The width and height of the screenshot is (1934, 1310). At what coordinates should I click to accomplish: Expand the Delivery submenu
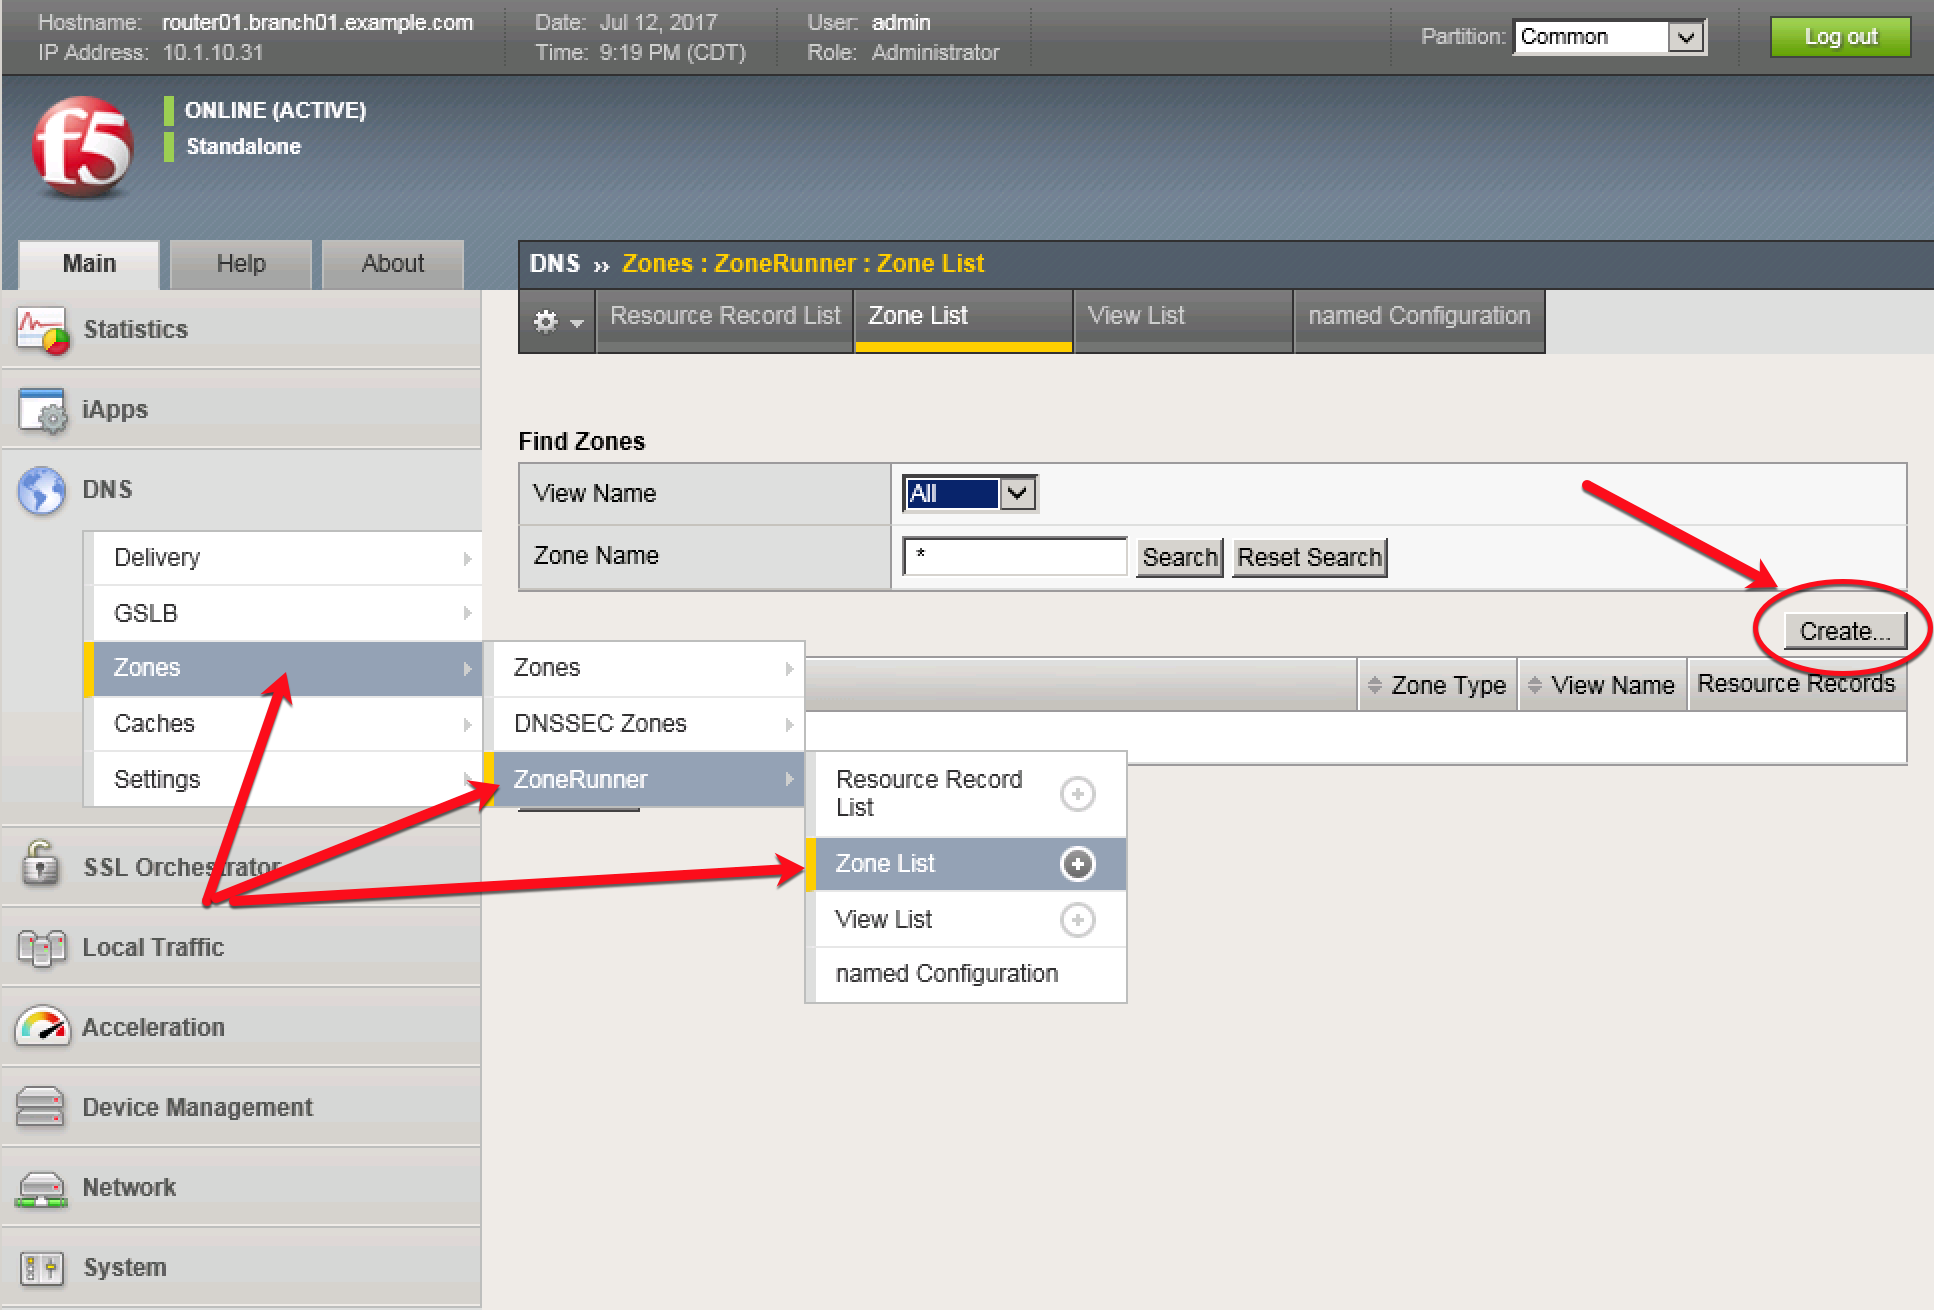point(287,558)
